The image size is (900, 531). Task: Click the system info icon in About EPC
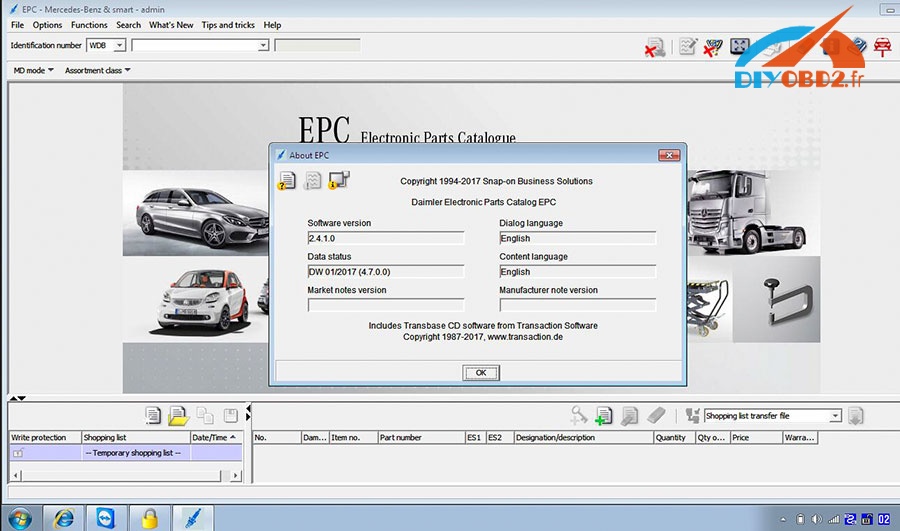tap(339, 180)
